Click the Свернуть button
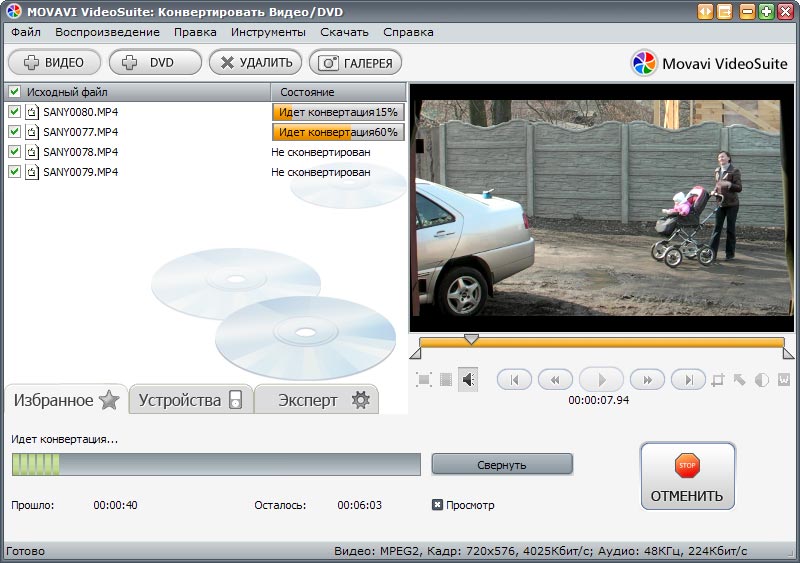Screen dimensions: 800x563 502,465
